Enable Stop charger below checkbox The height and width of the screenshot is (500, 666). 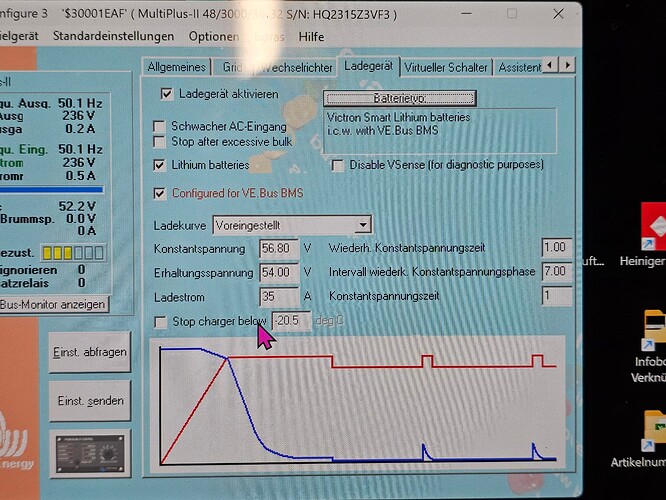pos(161,322)
